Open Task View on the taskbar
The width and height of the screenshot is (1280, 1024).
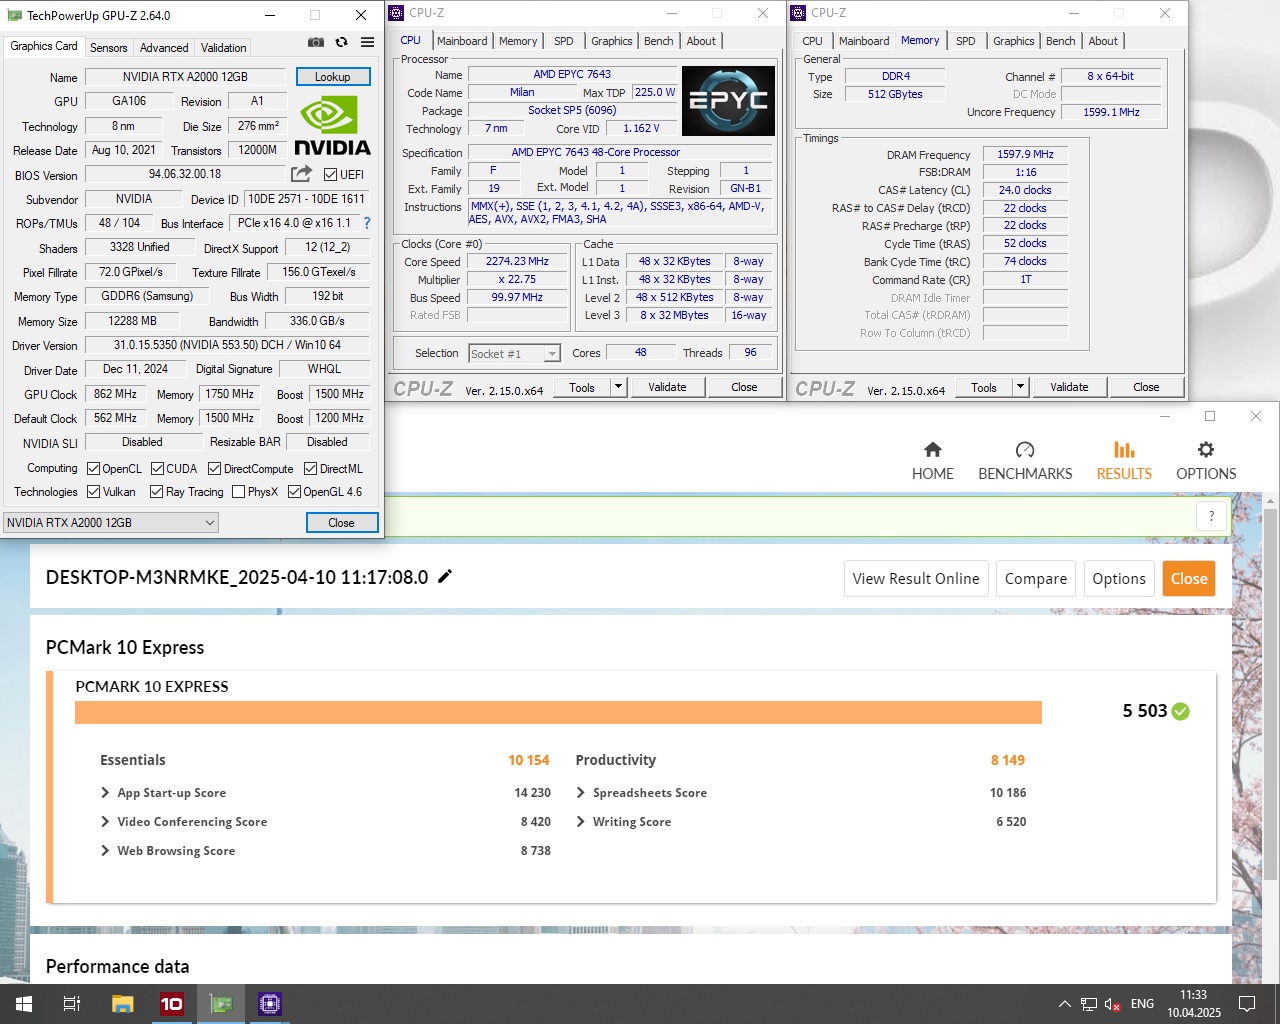pyautogui.click(x=72, y=1004)
